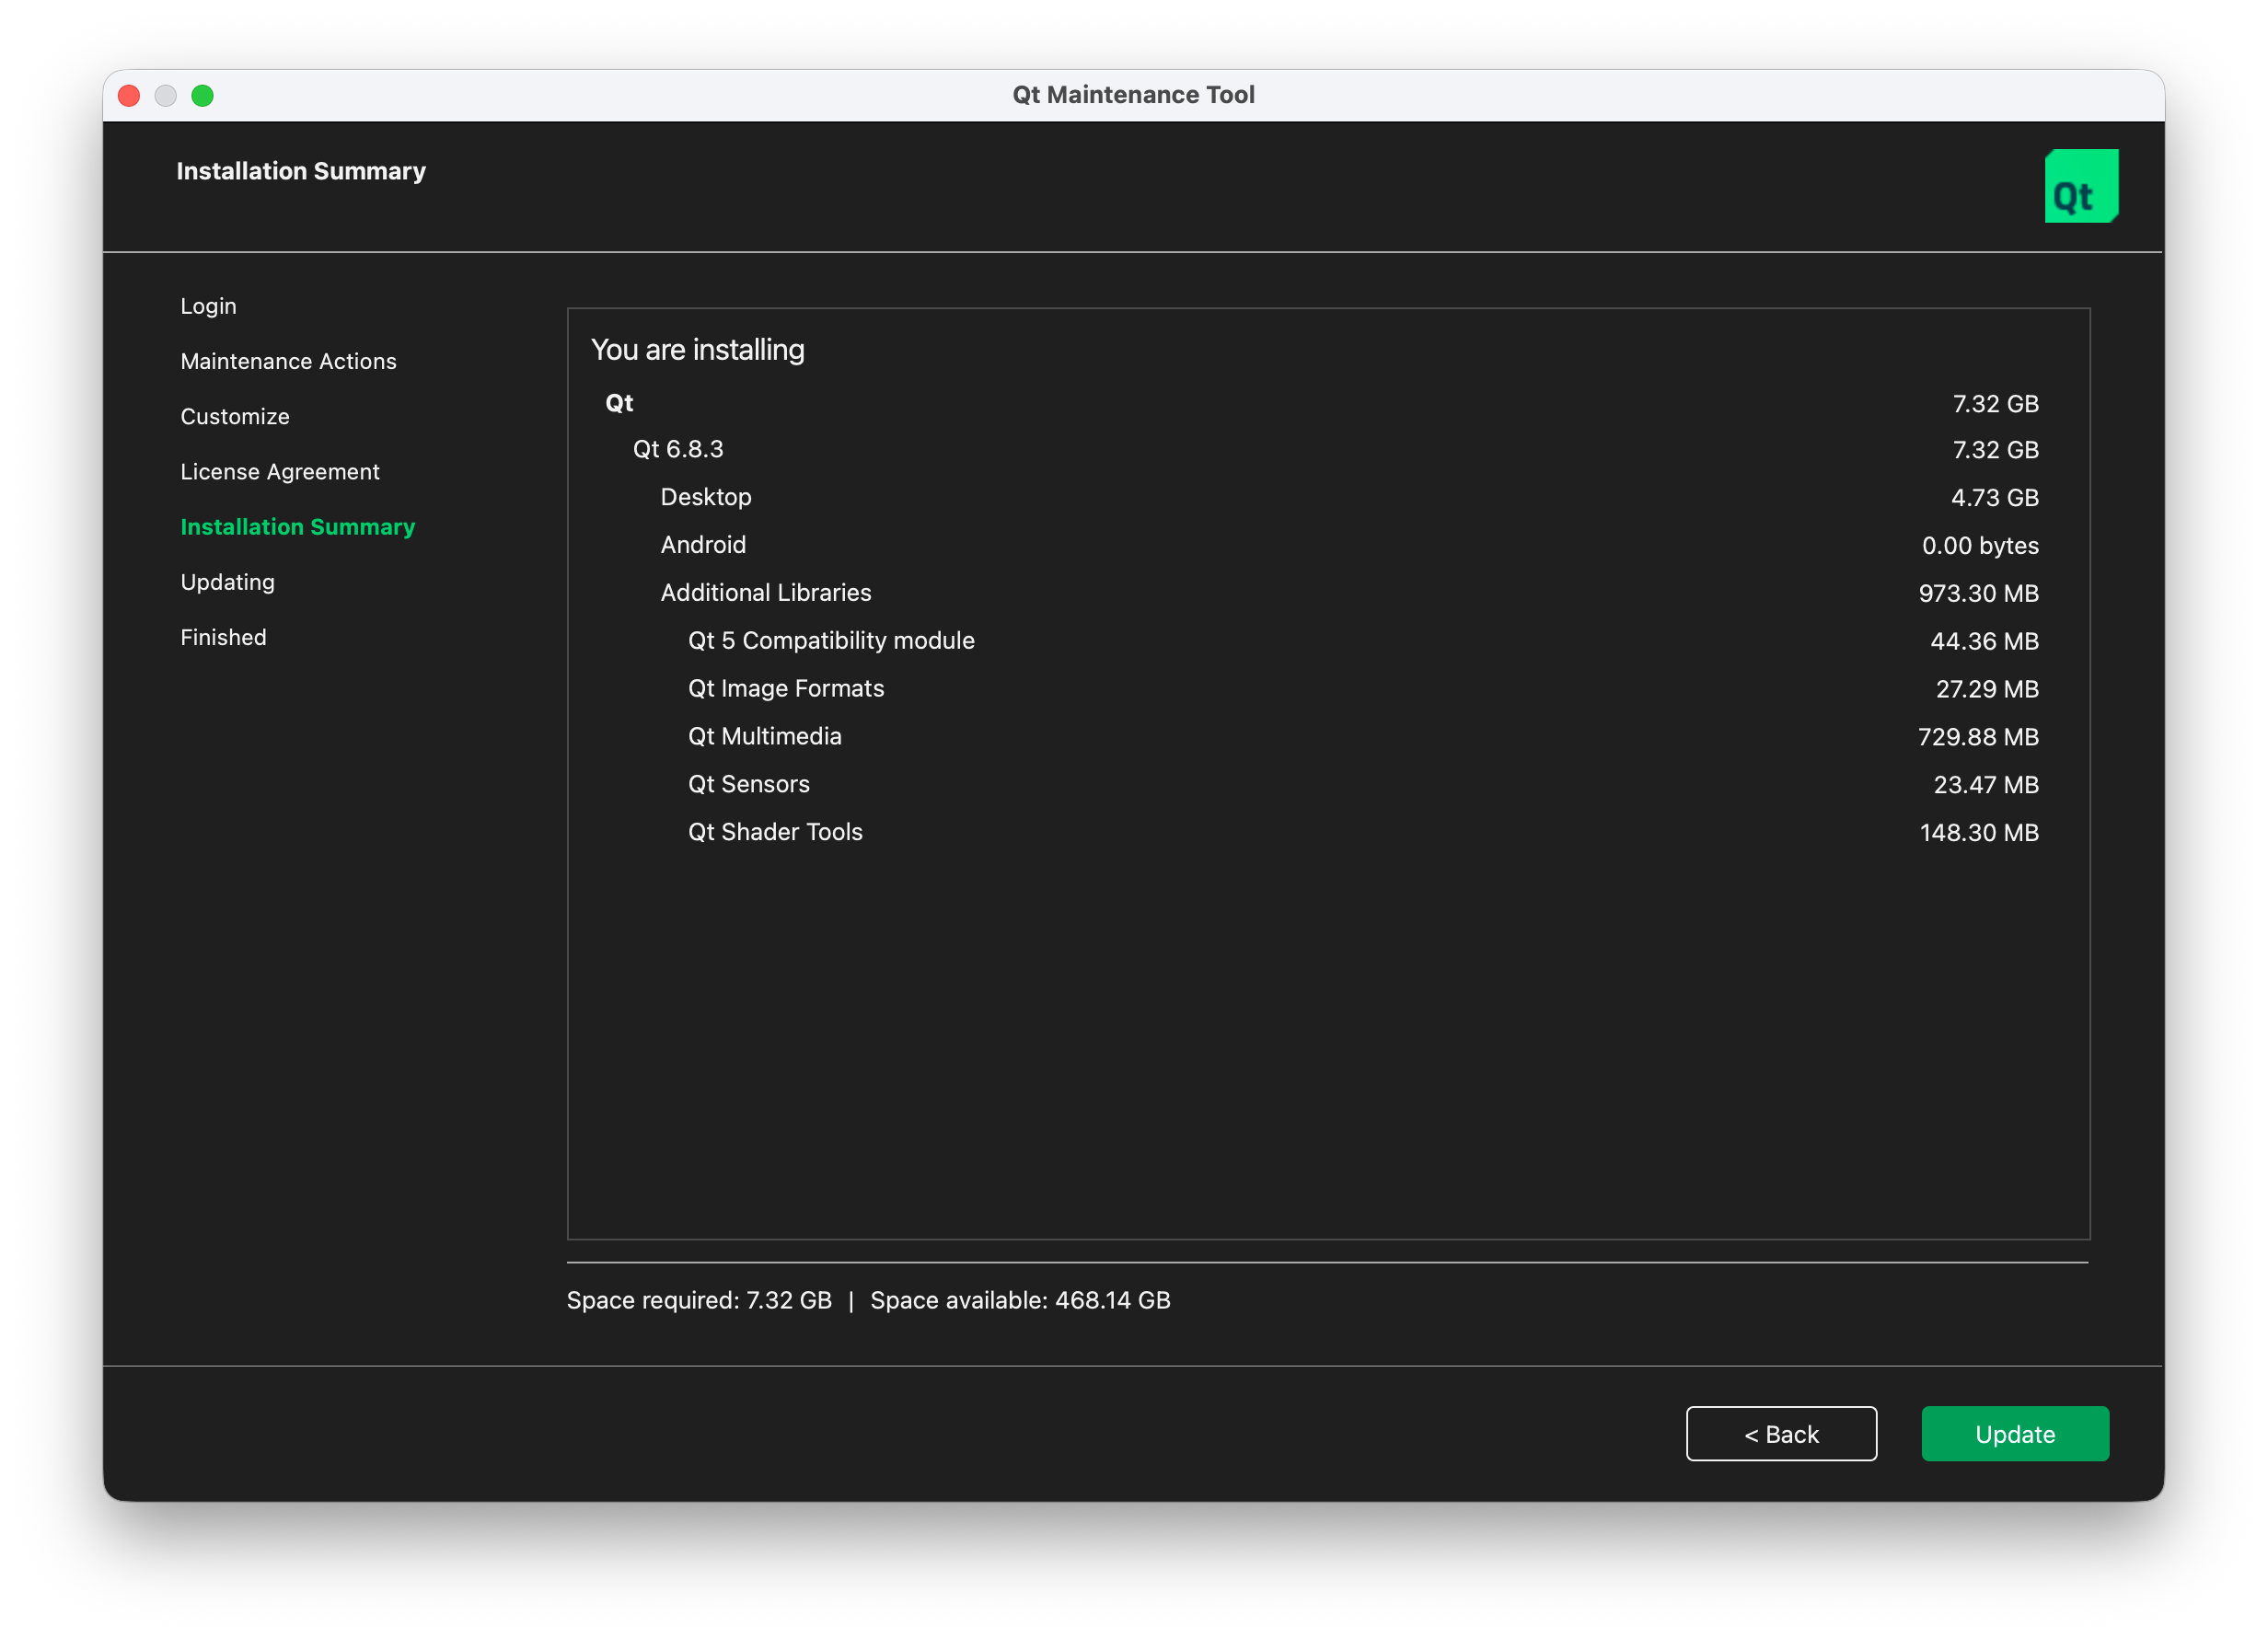Click the green Update button
2268x1638 pixels.
pyautogui.click(x=2014, y=1433)
